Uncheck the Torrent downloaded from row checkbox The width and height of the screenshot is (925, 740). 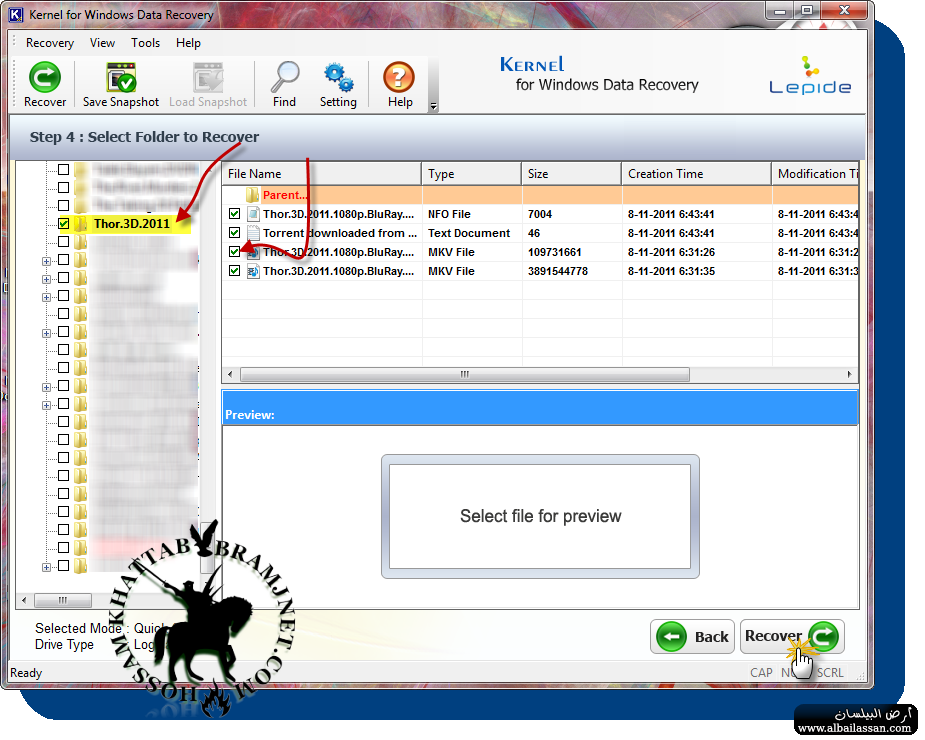(234, 233)
